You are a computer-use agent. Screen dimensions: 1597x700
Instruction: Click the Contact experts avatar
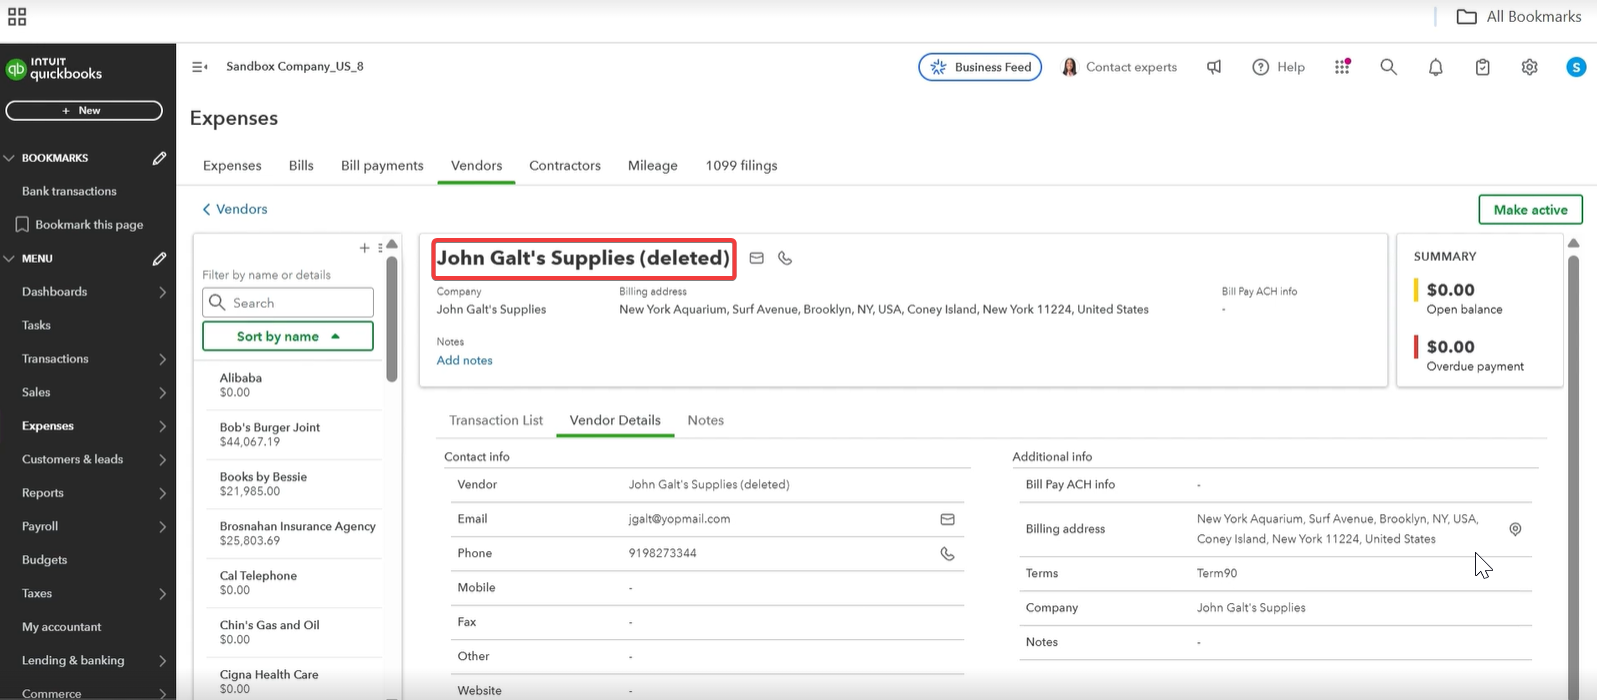[x=1069, y=67]
